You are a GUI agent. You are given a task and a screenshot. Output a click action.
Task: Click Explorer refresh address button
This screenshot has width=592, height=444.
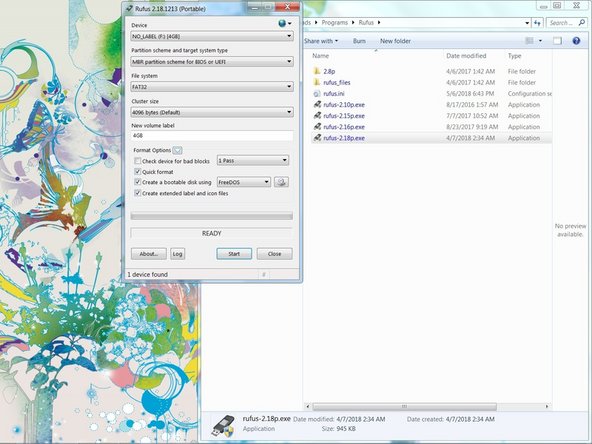(538, 23)
